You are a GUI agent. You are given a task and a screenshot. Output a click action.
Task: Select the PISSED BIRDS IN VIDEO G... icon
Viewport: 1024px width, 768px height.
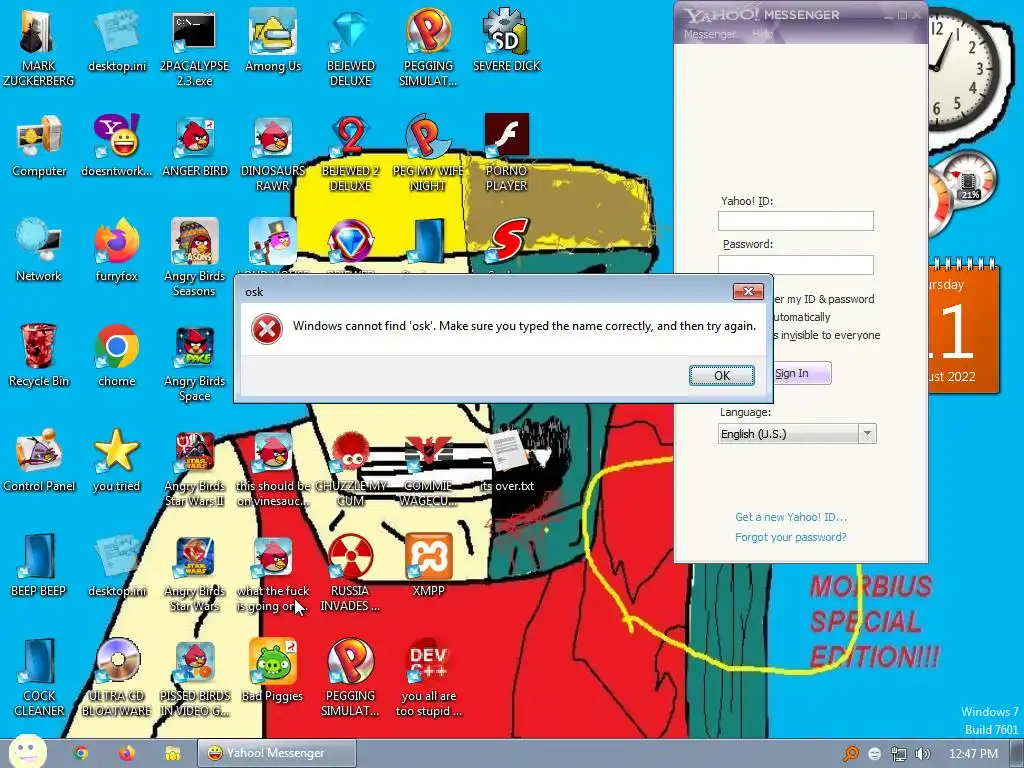tap(195, 678)
